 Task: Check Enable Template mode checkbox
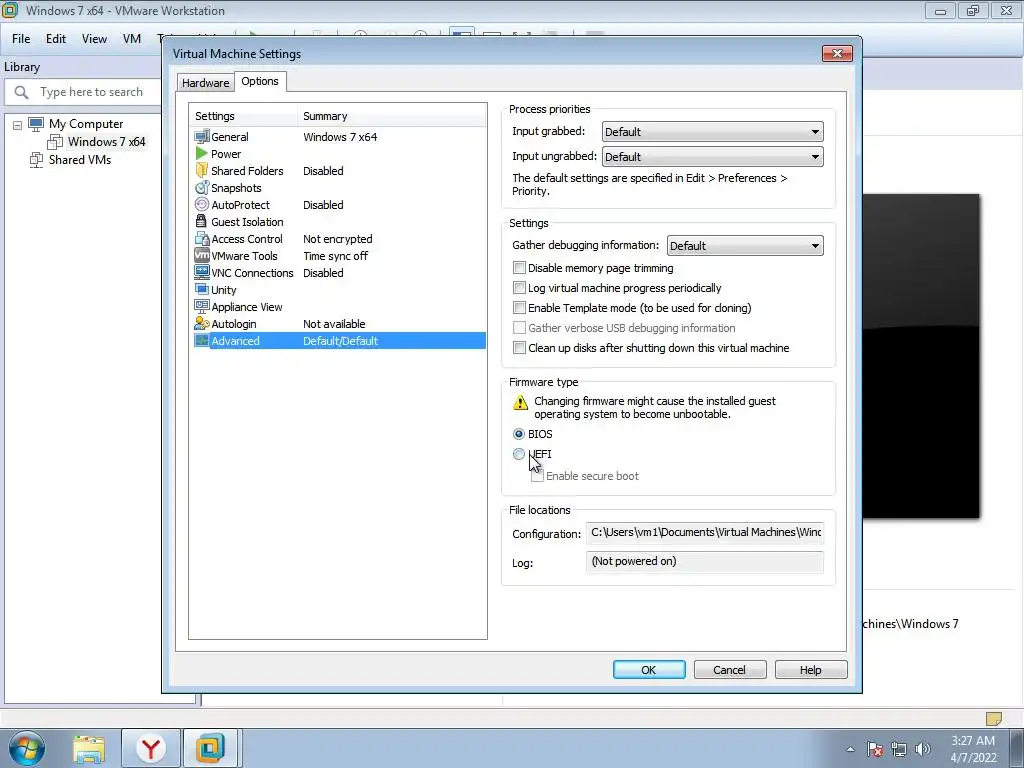pyautogui.click(x=519, y=308)
